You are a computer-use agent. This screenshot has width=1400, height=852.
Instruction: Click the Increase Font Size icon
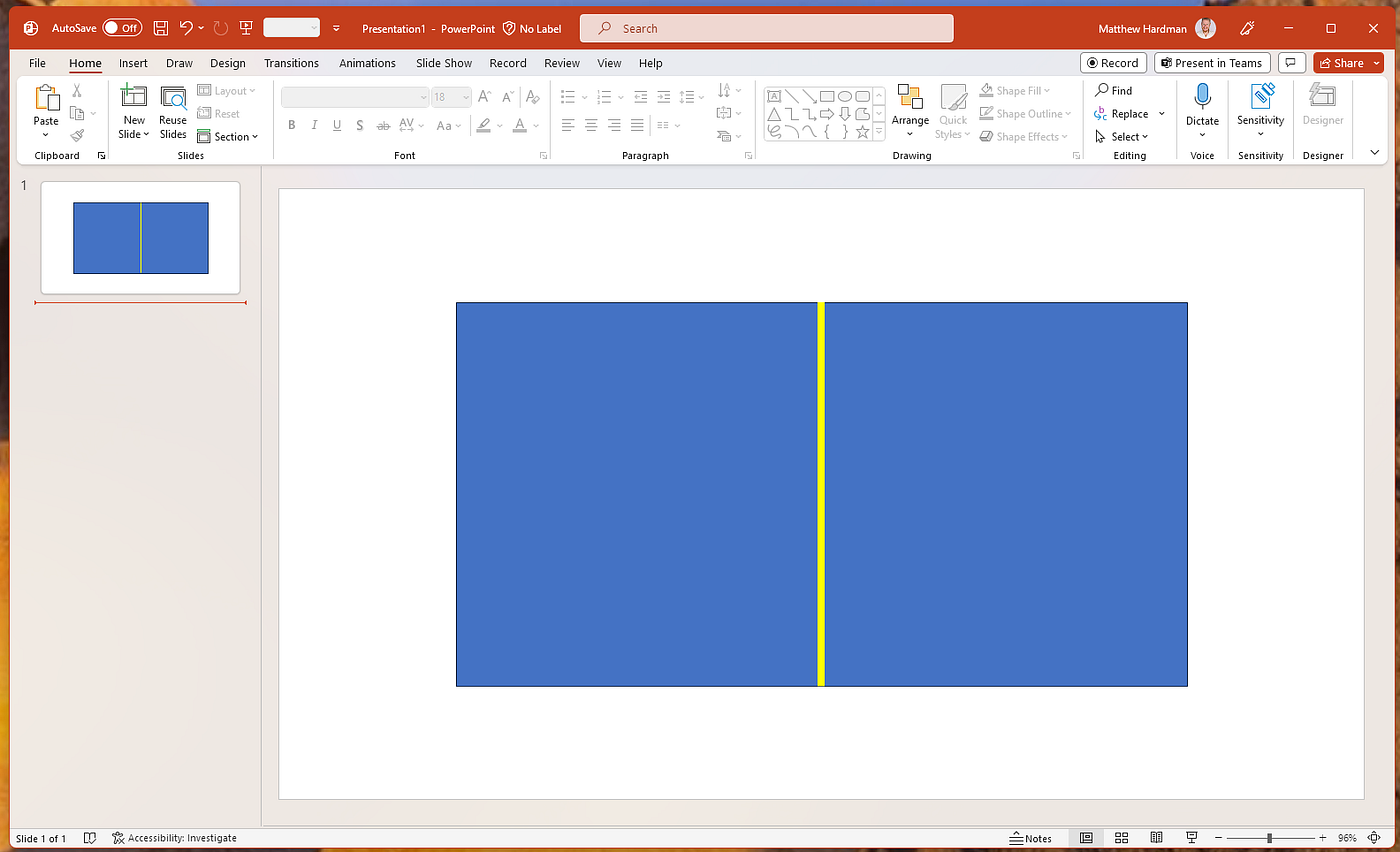point(484,96)
